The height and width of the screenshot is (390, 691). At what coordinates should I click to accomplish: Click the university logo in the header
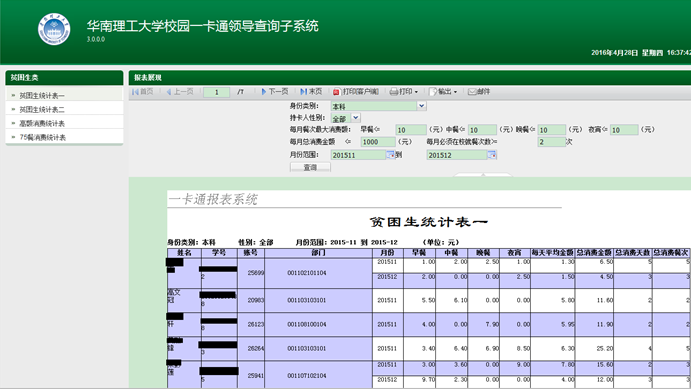[x=54, y=29]
